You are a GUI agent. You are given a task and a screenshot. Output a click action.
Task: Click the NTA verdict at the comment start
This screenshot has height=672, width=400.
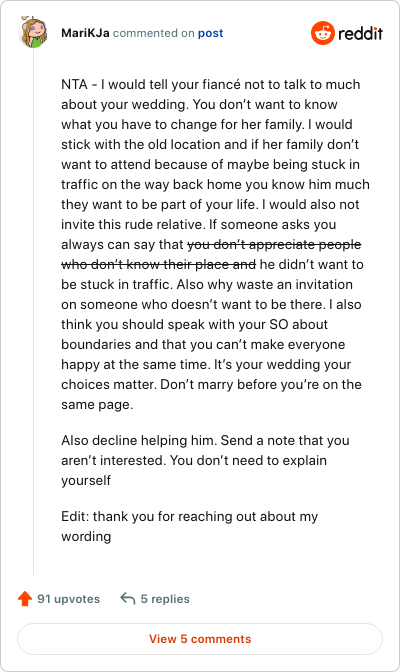coord(75,84)
